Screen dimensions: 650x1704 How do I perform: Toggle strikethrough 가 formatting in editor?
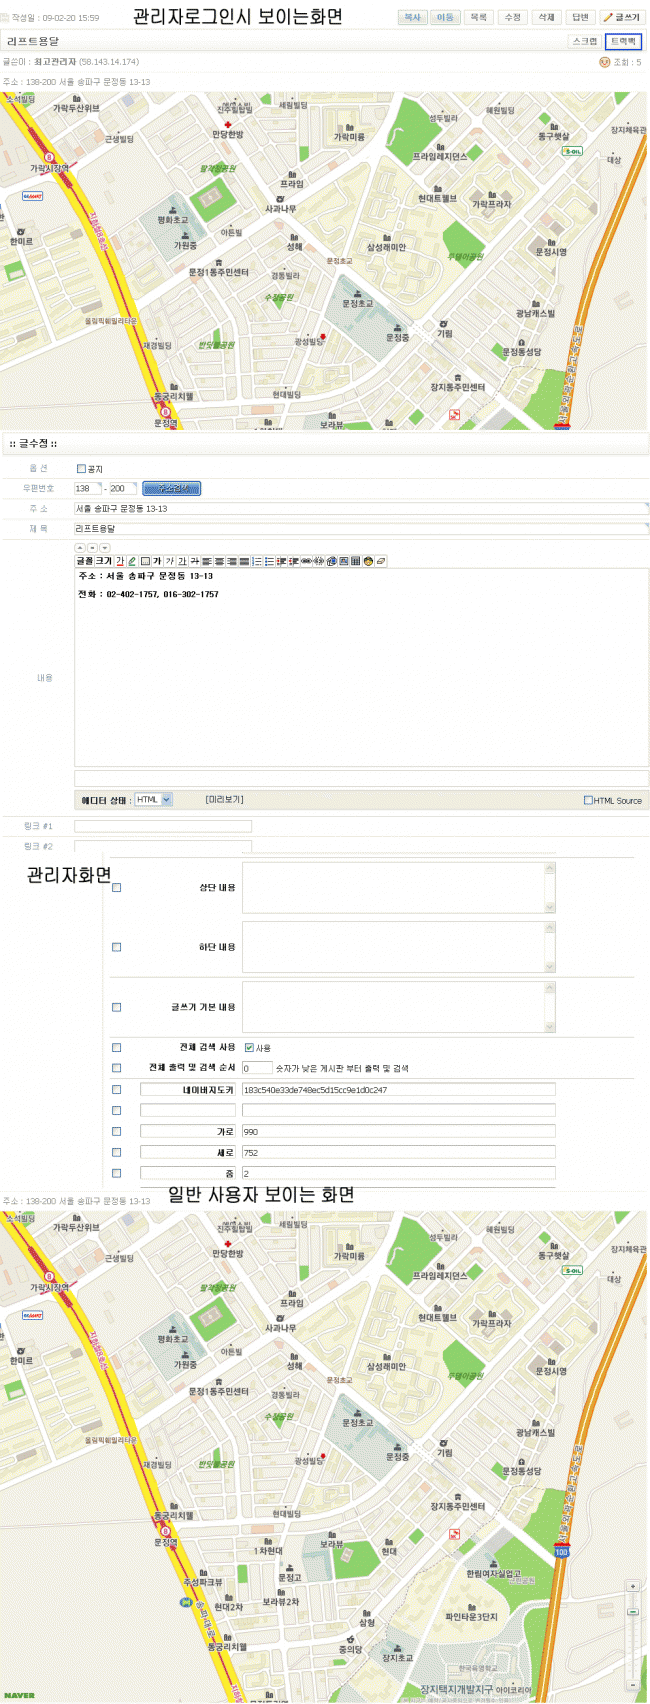194,561
